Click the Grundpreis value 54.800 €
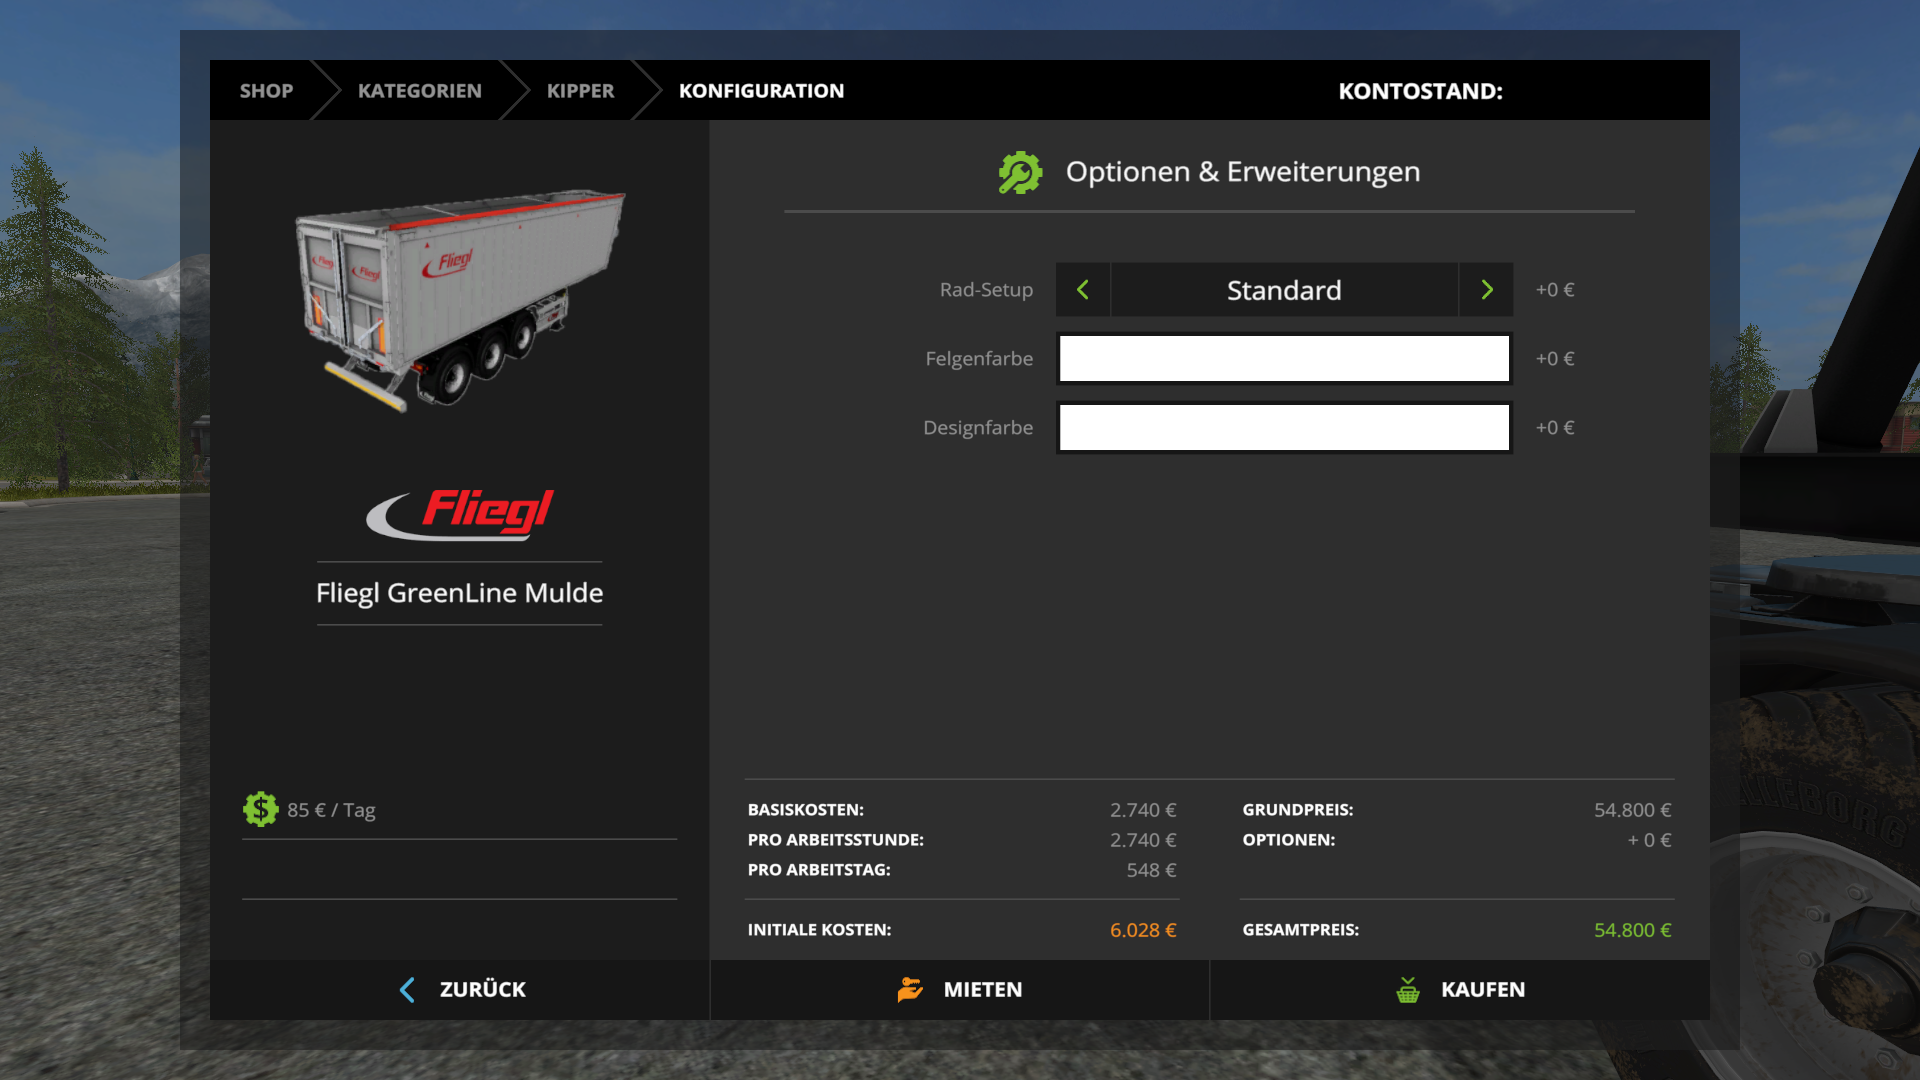Viewport: 1920px width, 1080px height. [x=1633, y=810]
